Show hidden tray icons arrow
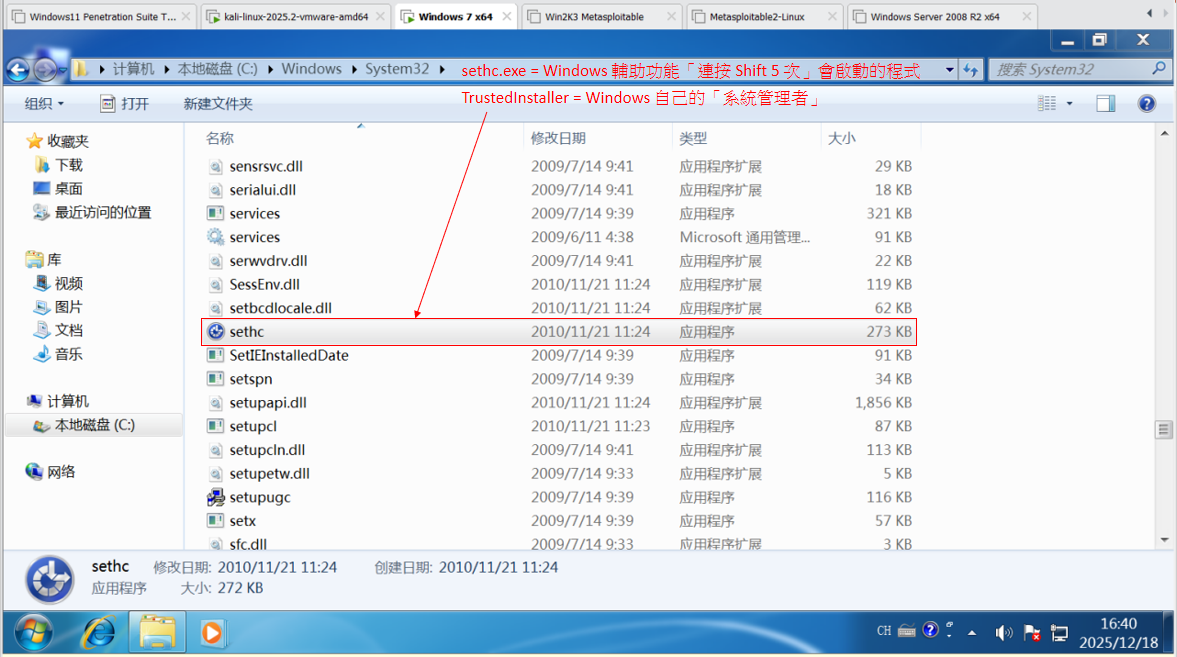Viewport: 1177px width, 657px height. pyautogui.click(x=972, y=633)
